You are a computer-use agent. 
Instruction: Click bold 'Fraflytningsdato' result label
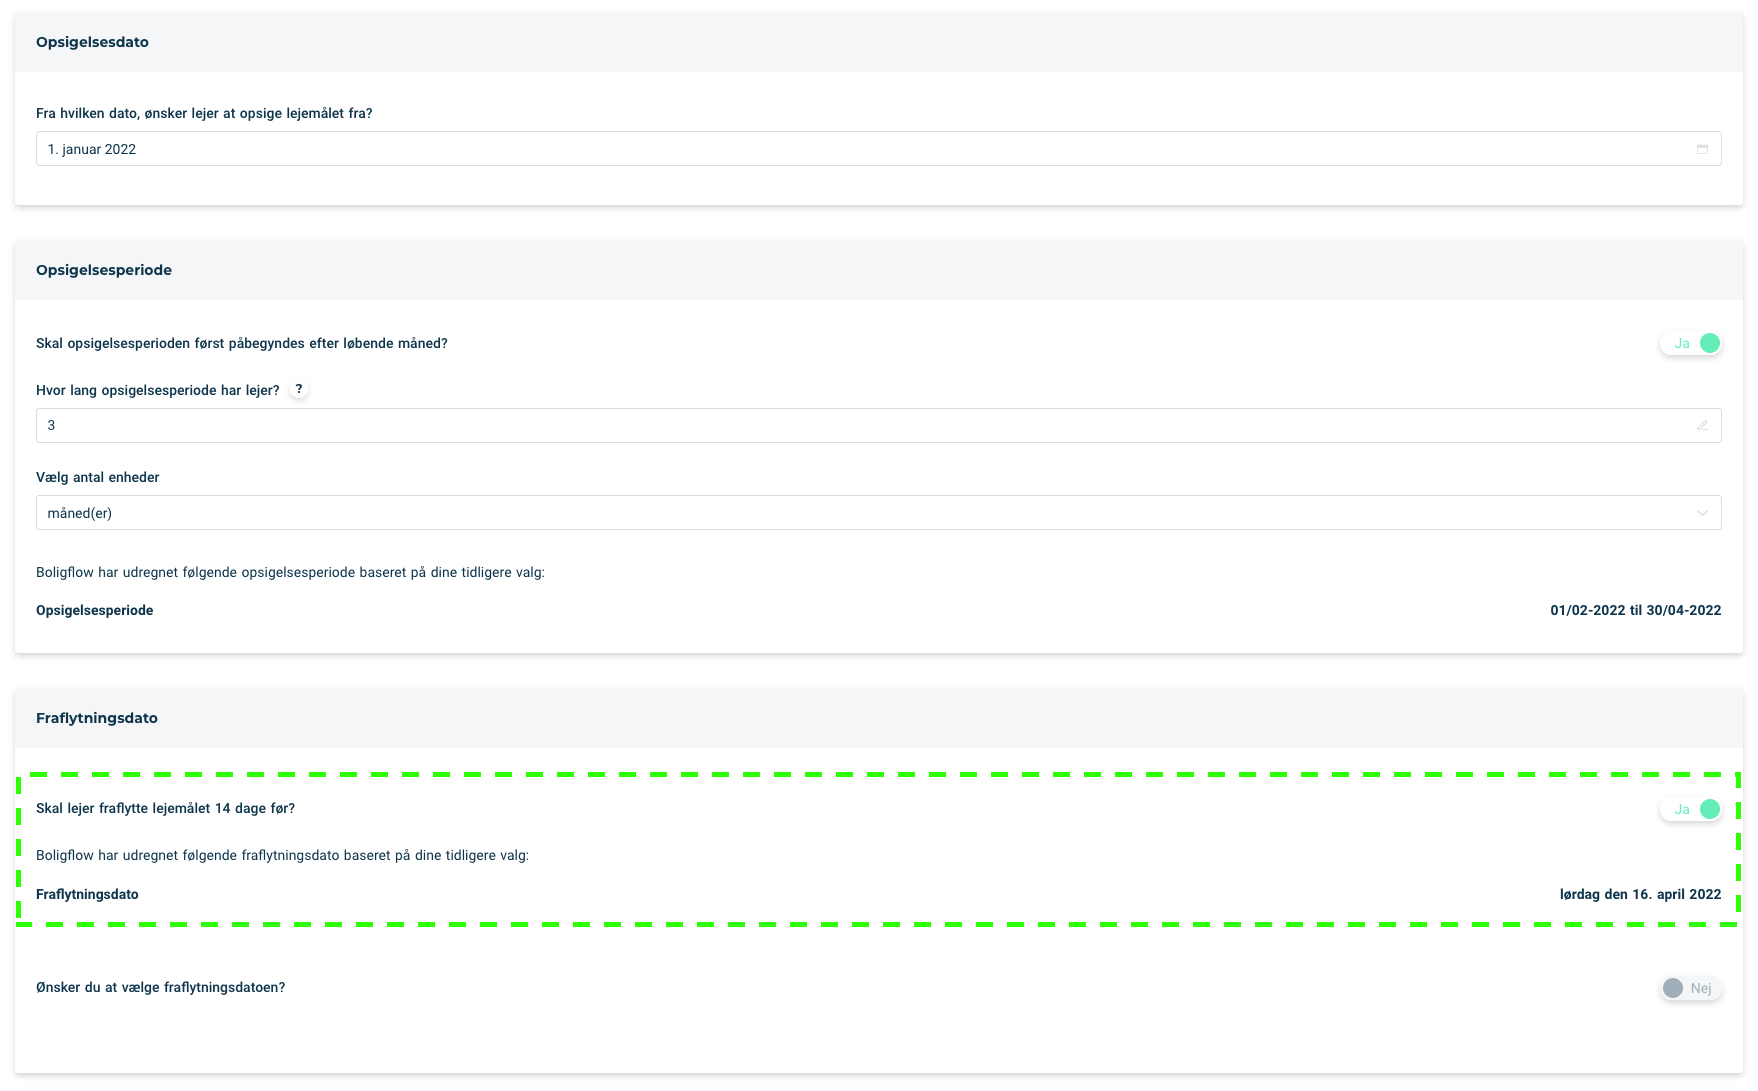coord(87,894)
